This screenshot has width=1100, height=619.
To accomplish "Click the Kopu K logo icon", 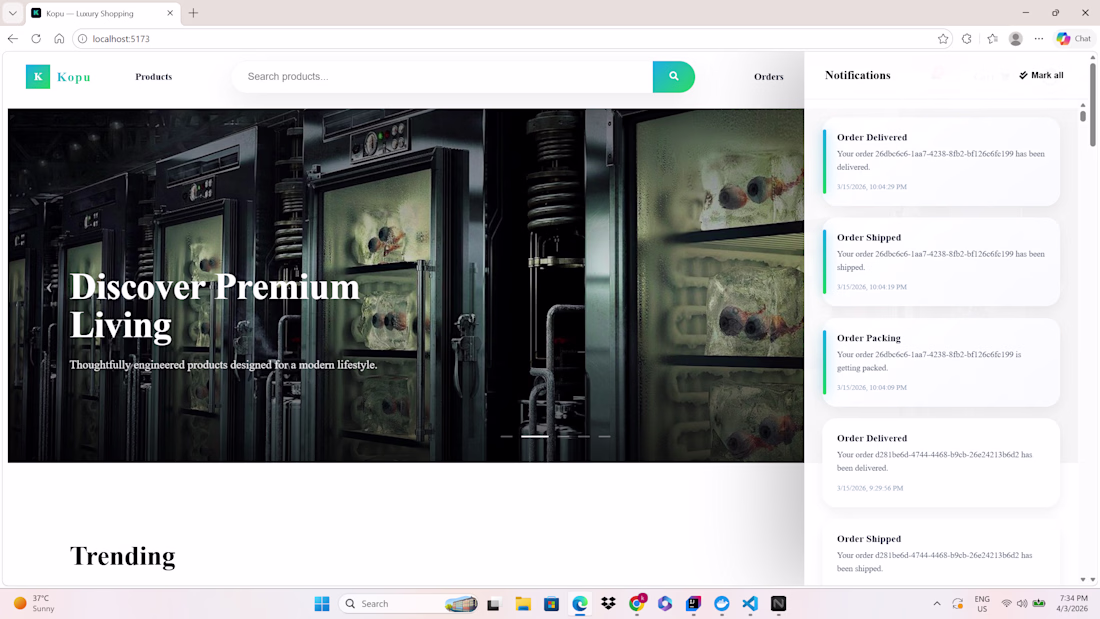I will click(38, 76).
